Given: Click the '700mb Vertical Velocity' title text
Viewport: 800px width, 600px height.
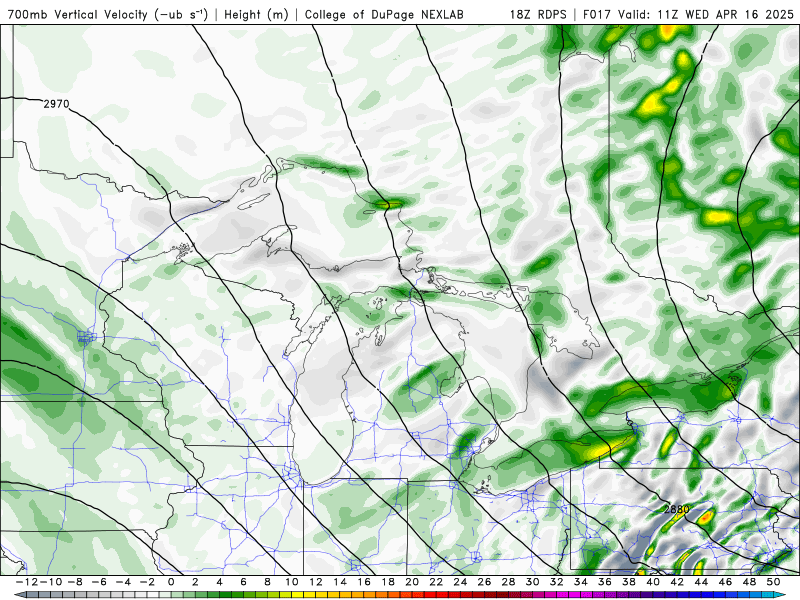Looking at the screenshot, I should [x=78, y=15].
